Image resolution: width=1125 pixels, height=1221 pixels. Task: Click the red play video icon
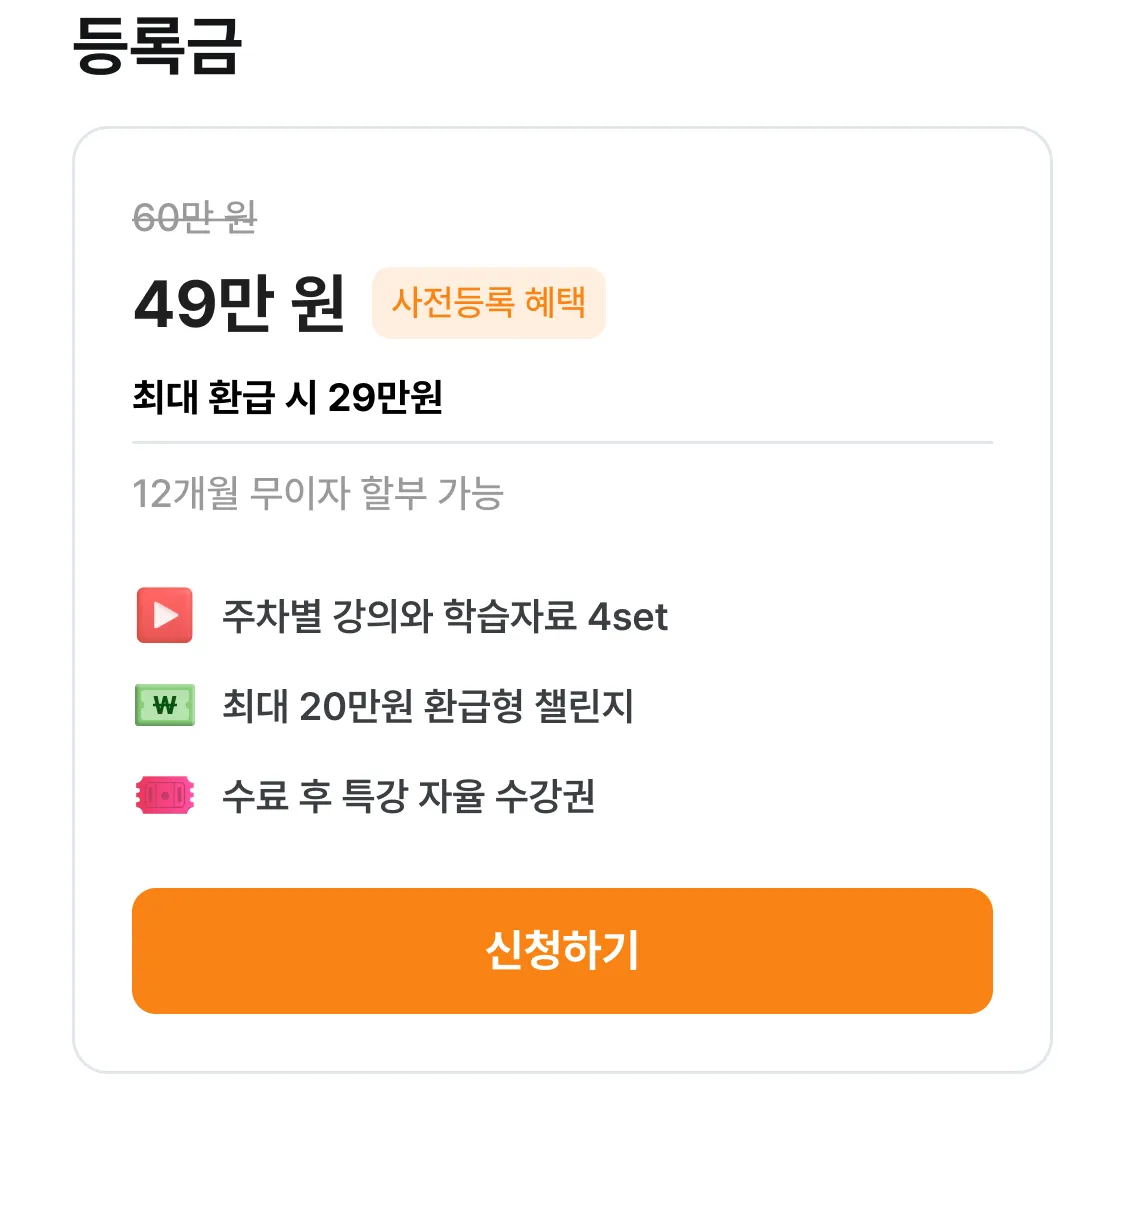165,615
